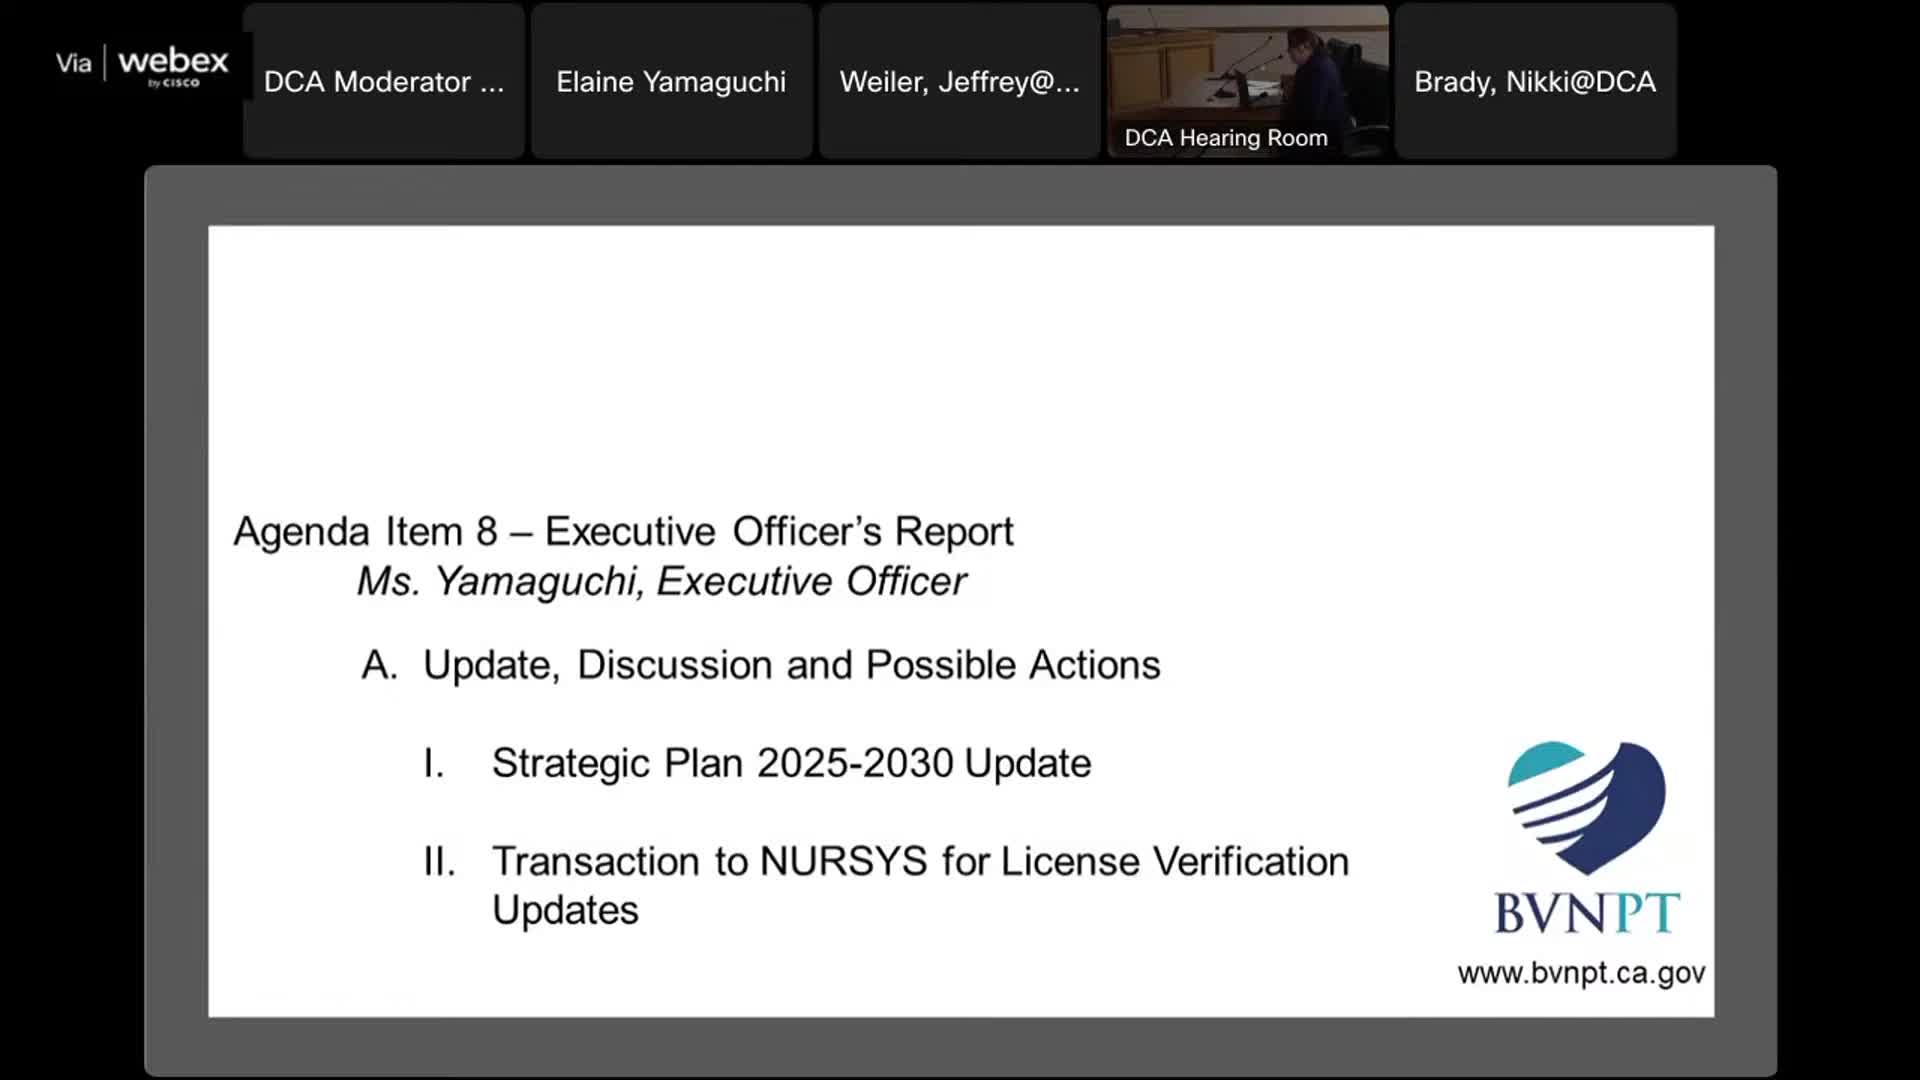Click the Via label beside Webex logo
The width and height of the screenshot is (1920, 1080).
(x=73, y=64)
